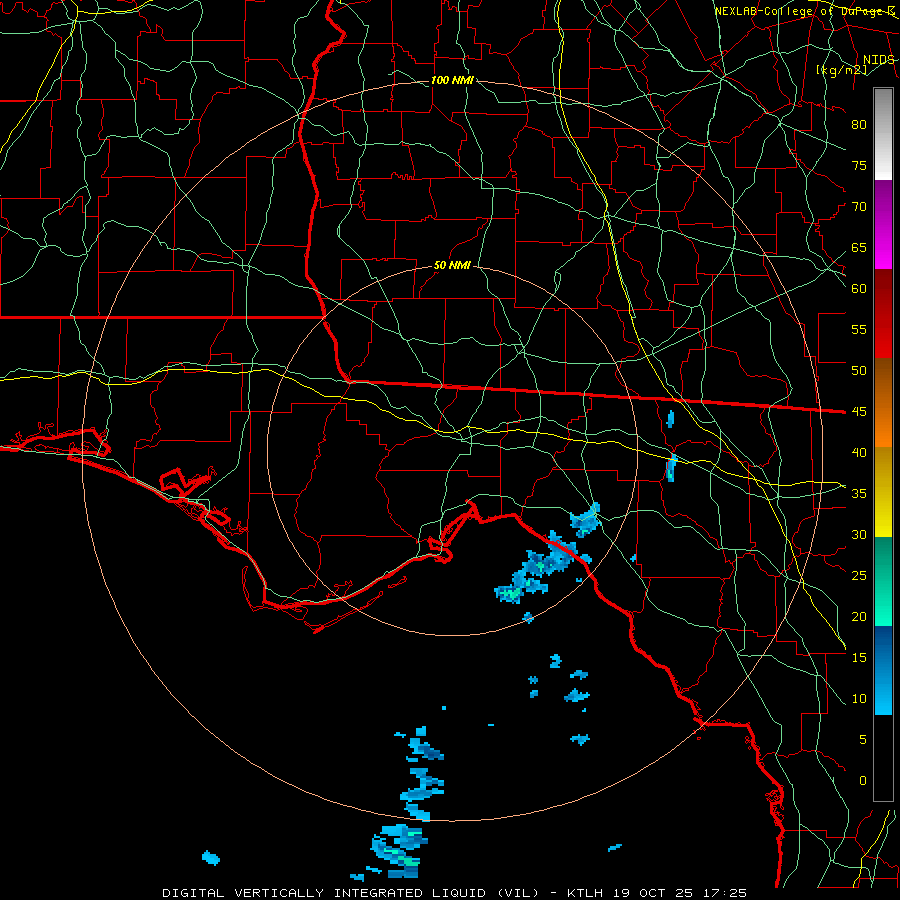Click the scale value 65
900x900 pixels.
pyautogui.click(x=859, y=248)
